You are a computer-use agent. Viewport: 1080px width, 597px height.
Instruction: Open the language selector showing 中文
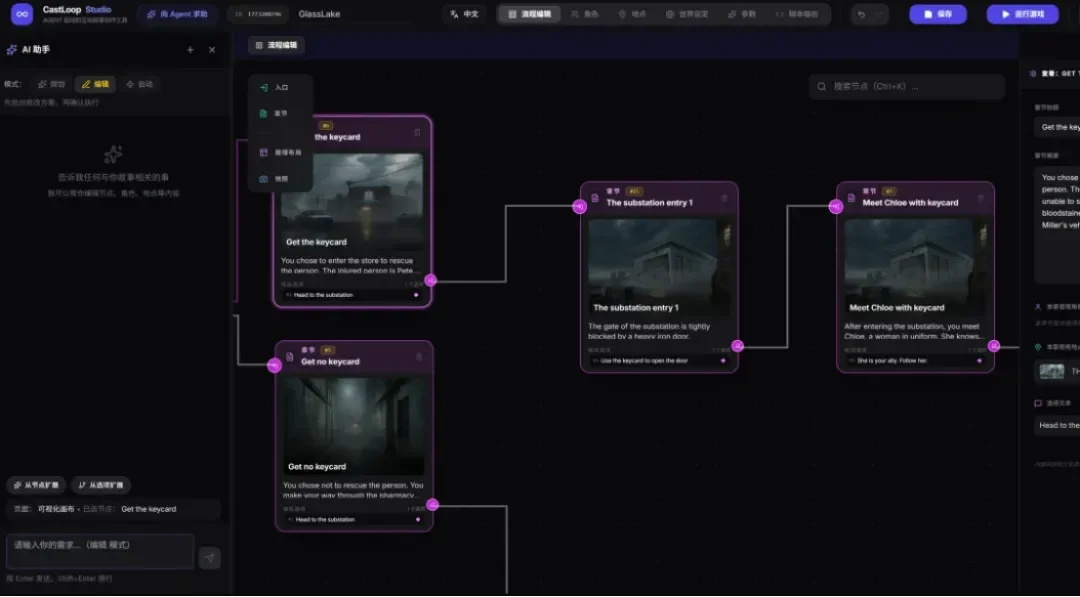tap(465, 14)
